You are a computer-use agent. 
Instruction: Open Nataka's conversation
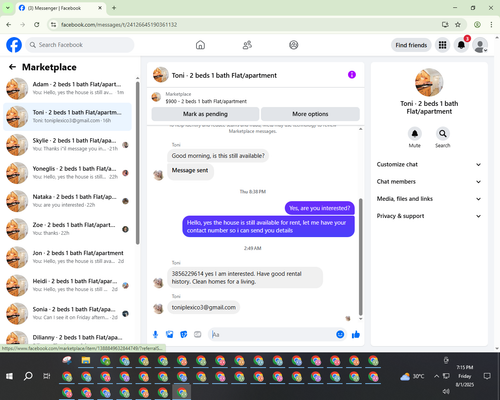67,201
